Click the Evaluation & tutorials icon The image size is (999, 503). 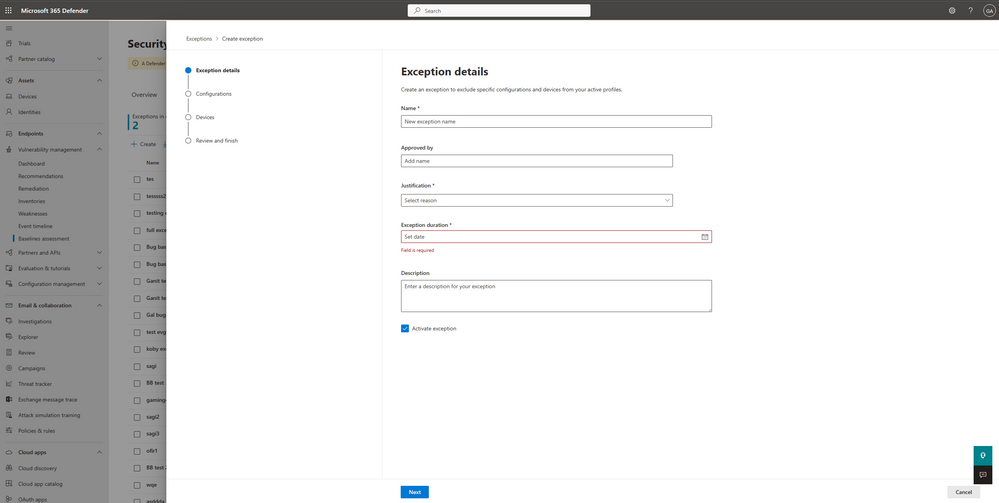point(9,268)
